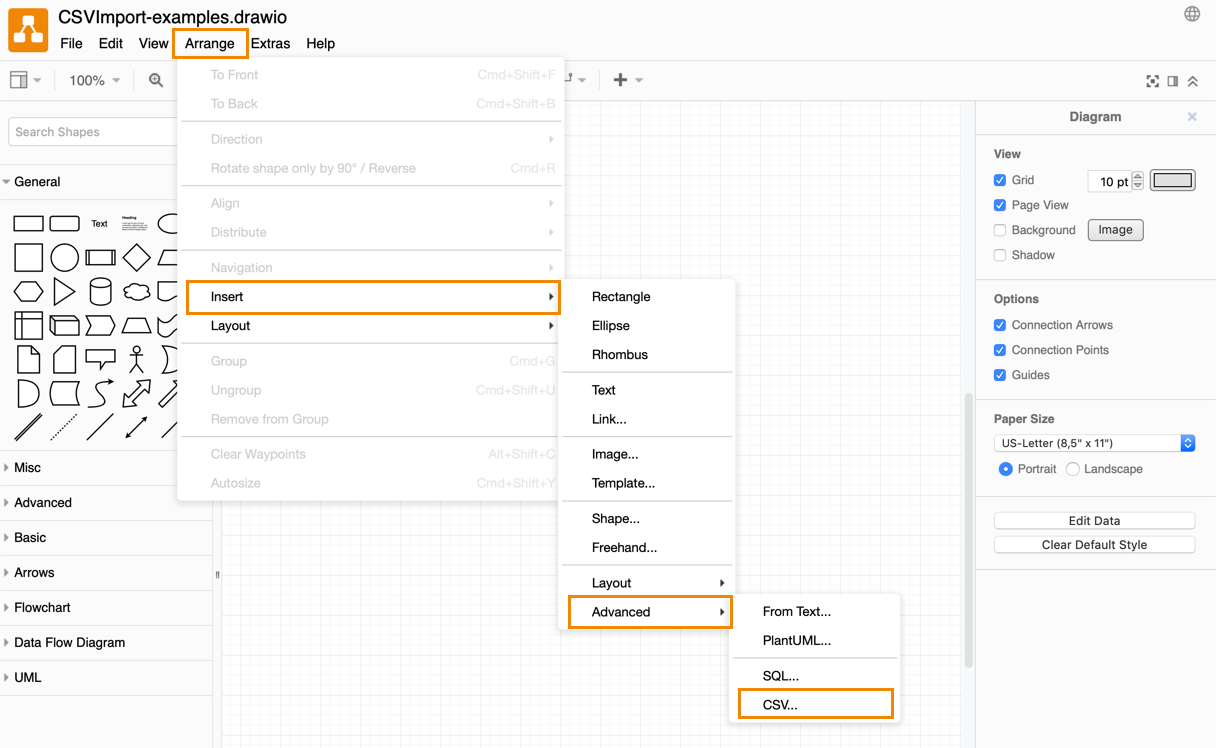This screenshot has width=1216, height=748.
Task: Pick the Heading textbox shape
Action: 135,223
